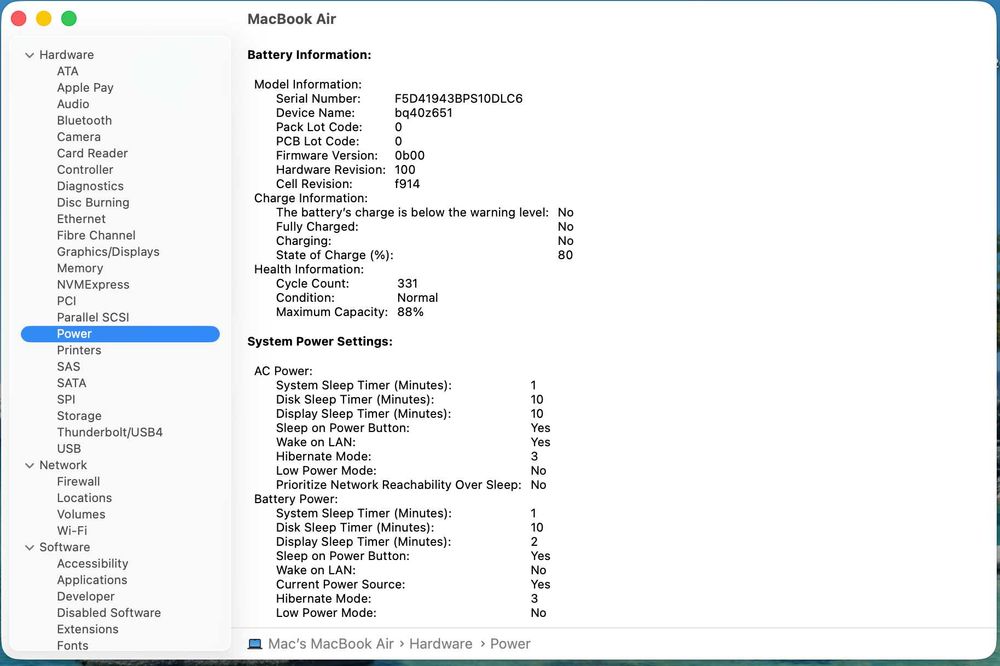Click Hardware category label in sidebar
The image size is (1000, 666).
point(66,55)
